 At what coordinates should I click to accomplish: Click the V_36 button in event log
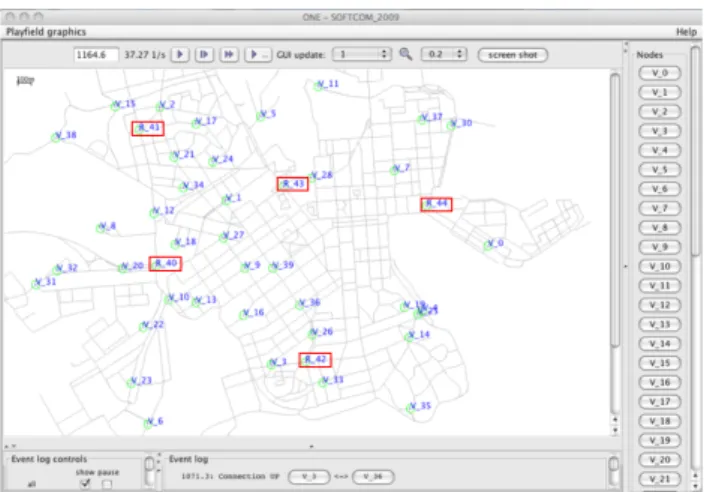pyautogui.click(x=374, y=476)
